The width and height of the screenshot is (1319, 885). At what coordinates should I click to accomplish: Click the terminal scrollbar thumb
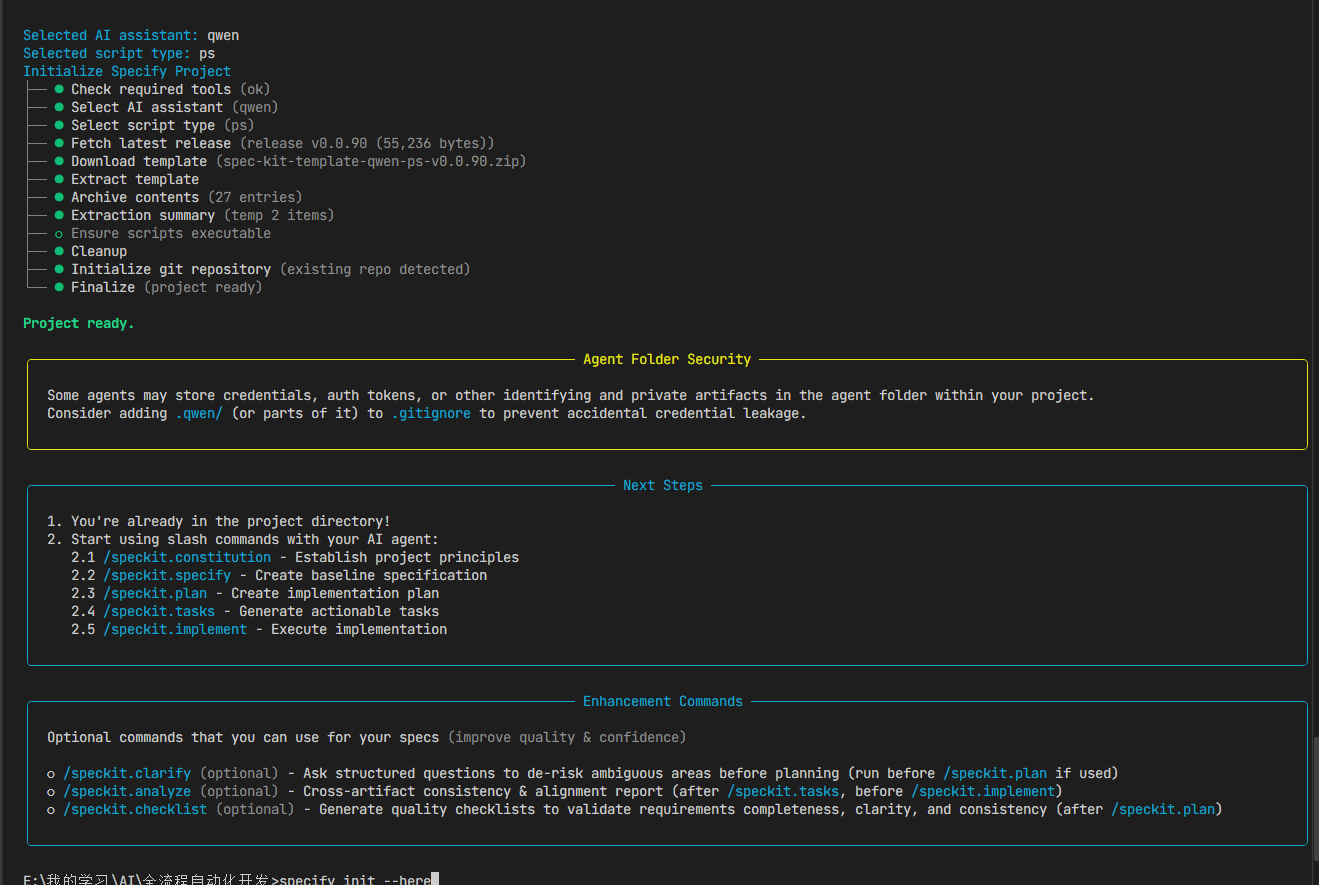point(1314,790)
